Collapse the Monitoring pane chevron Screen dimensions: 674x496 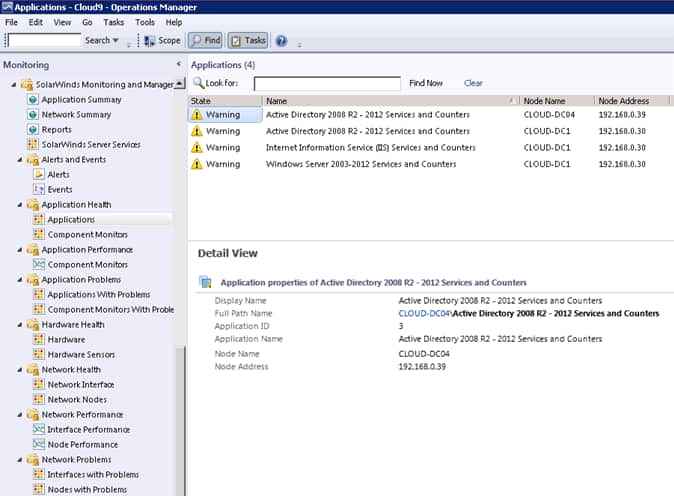click(179, 65)
